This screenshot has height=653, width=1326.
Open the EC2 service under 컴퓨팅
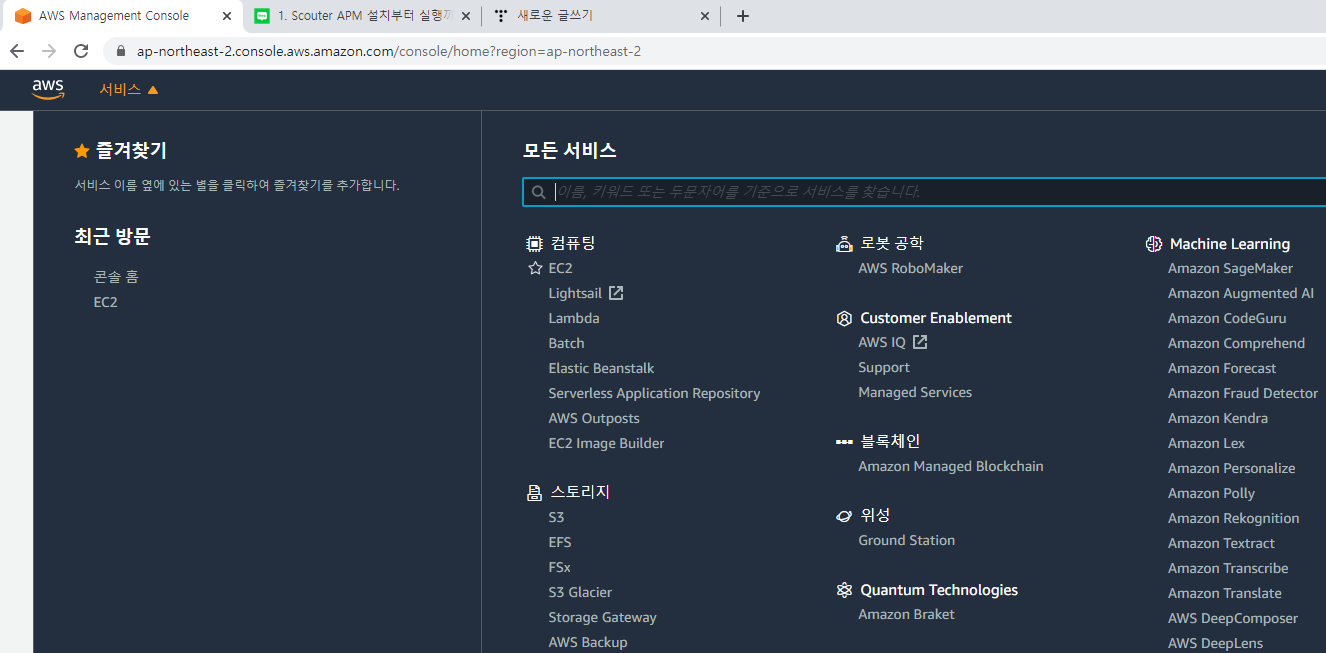pos(560,268)
